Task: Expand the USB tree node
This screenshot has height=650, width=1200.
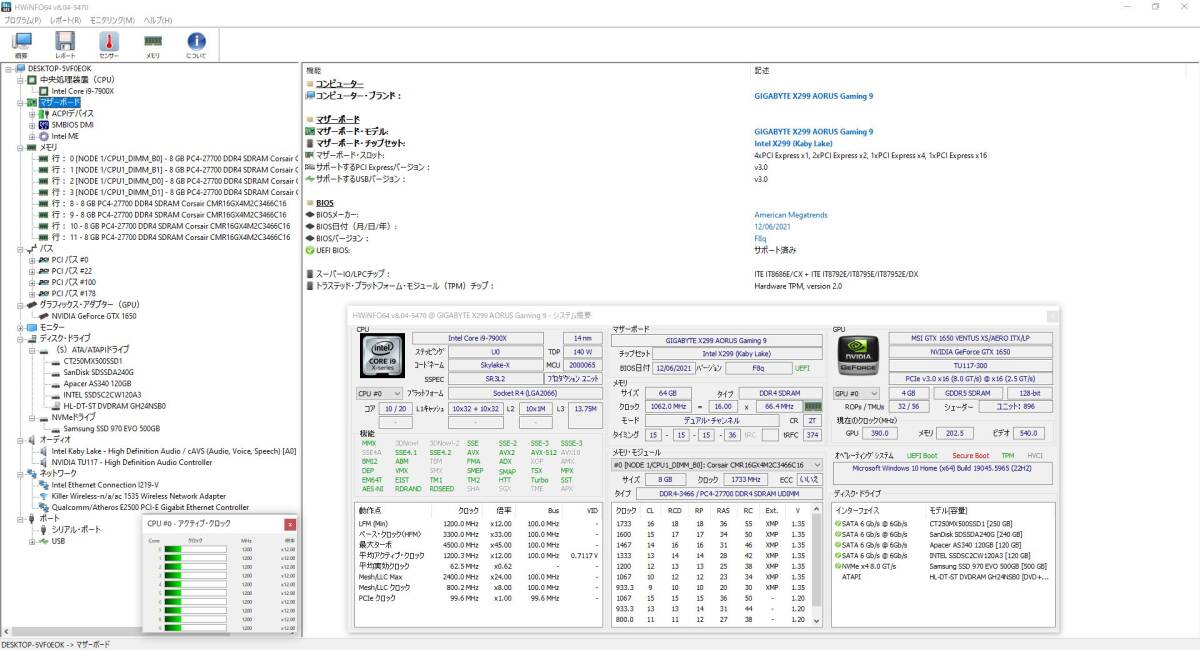Action: coord(32,541)
